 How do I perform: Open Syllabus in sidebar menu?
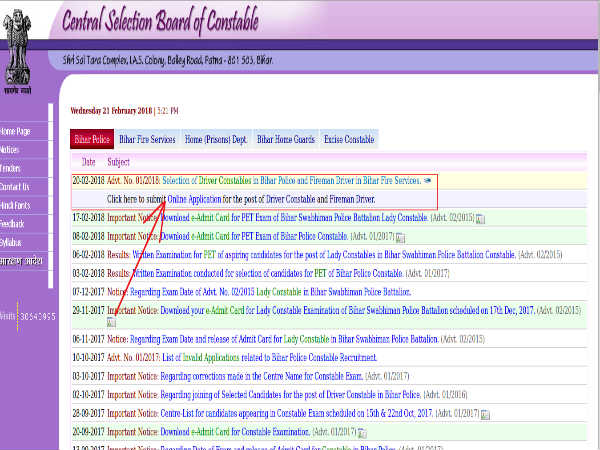(x=11, y=243)
